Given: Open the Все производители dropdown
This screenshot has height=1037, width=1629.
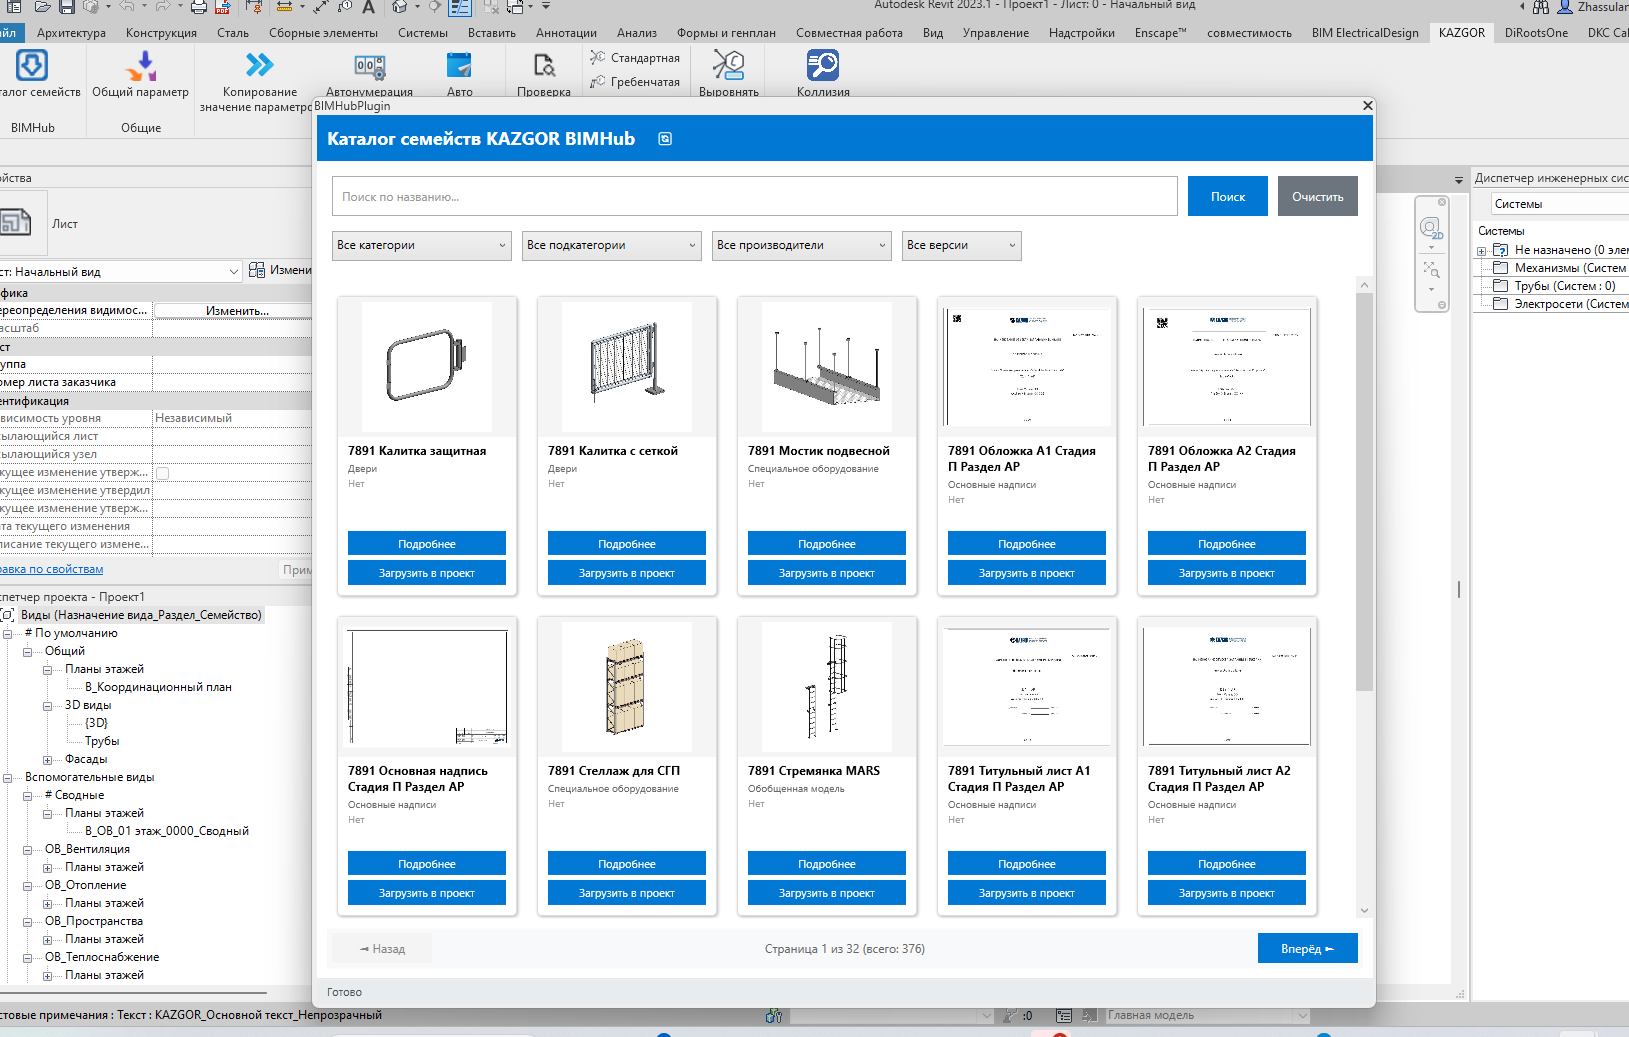Looking at the screenshot, I should (802, 246).
